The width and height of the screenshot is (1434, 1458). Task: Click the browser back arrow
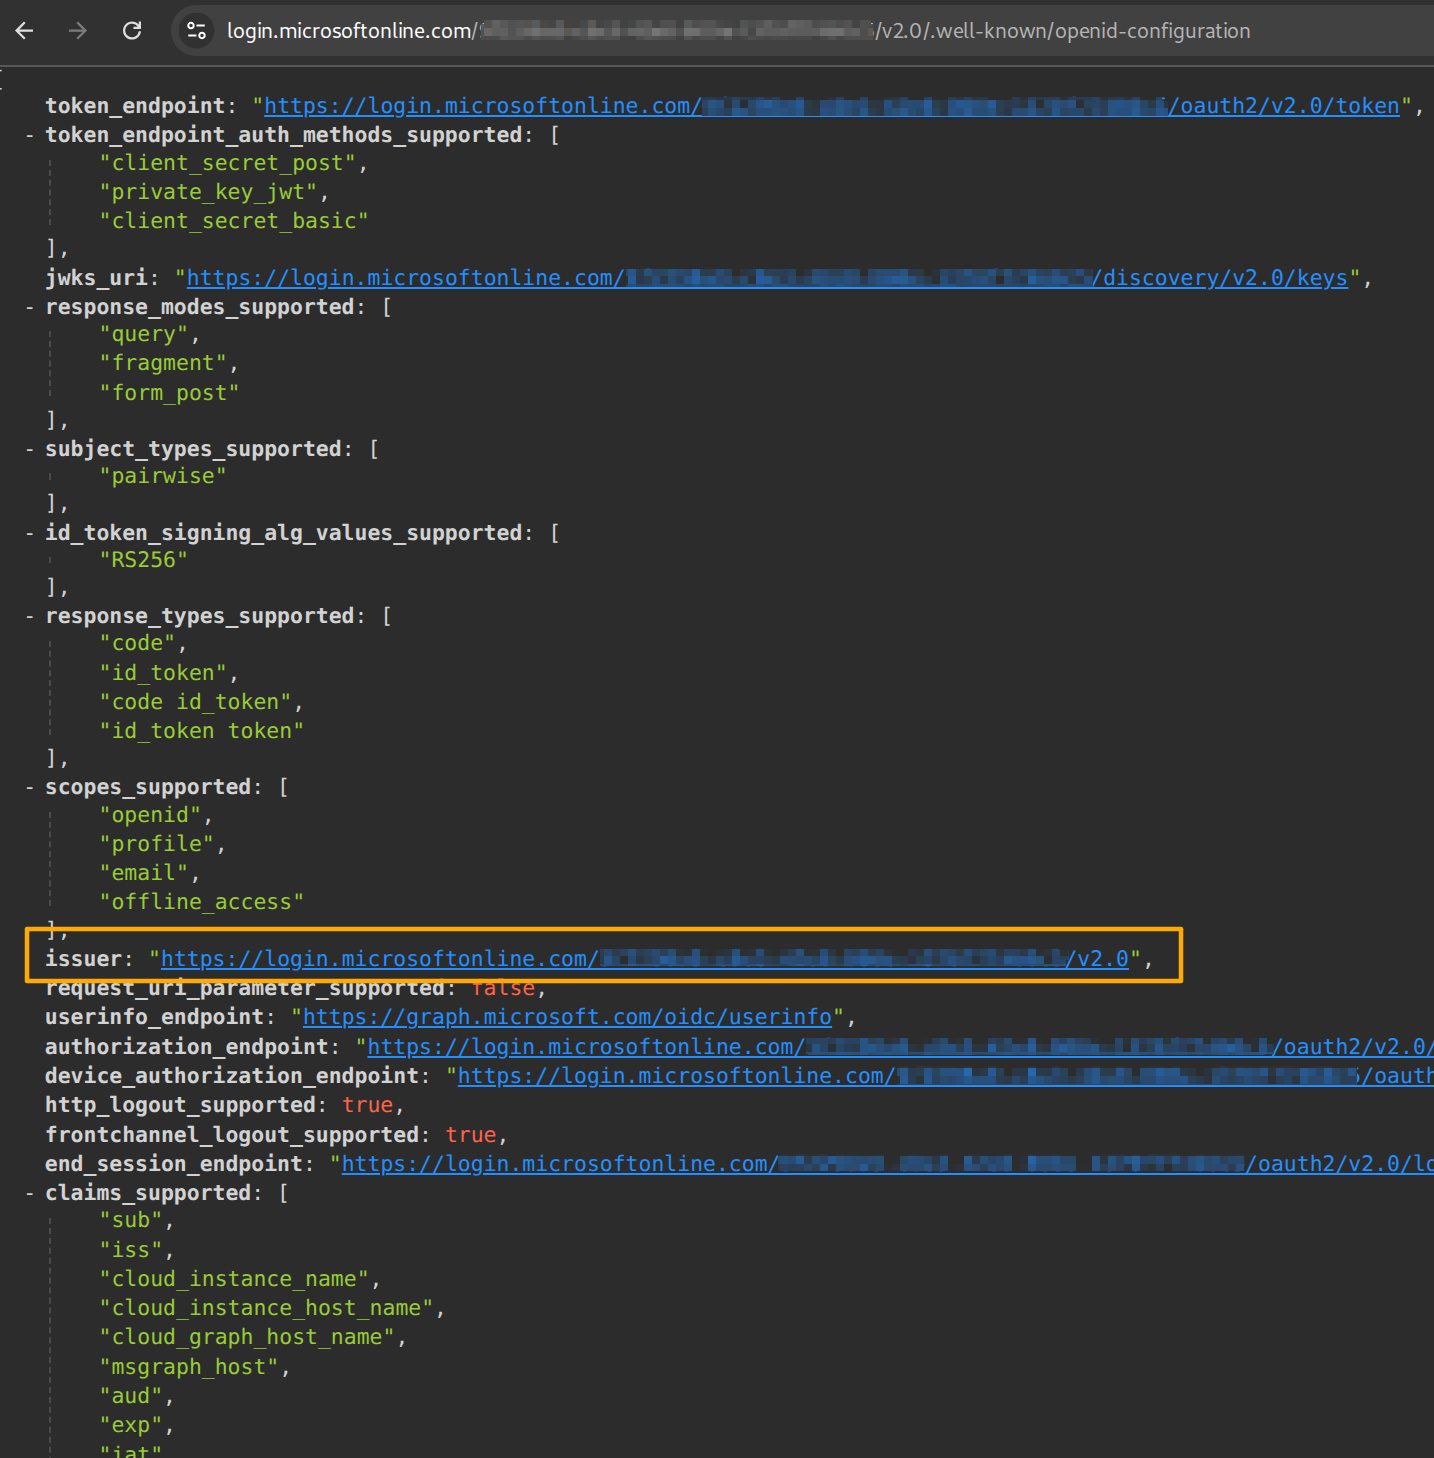point(24,31)
